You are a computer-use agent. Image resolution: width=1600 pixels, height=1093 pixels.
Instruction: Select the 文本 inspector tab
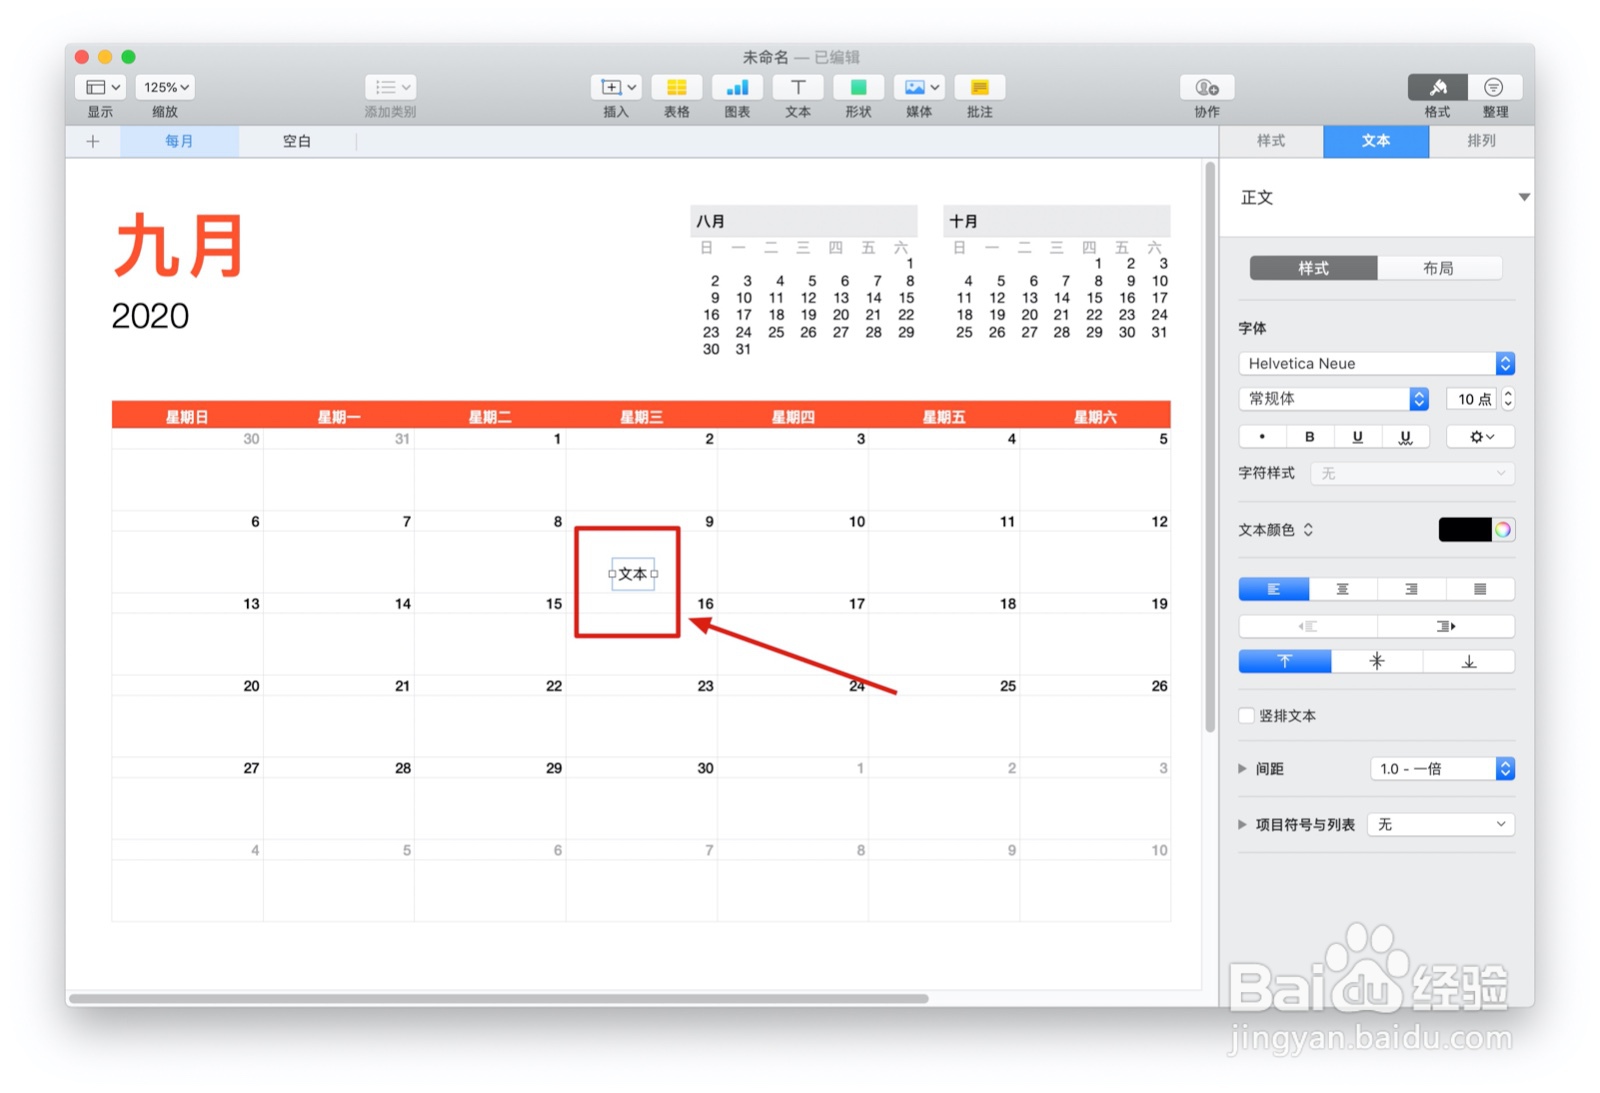[1376, 141]
